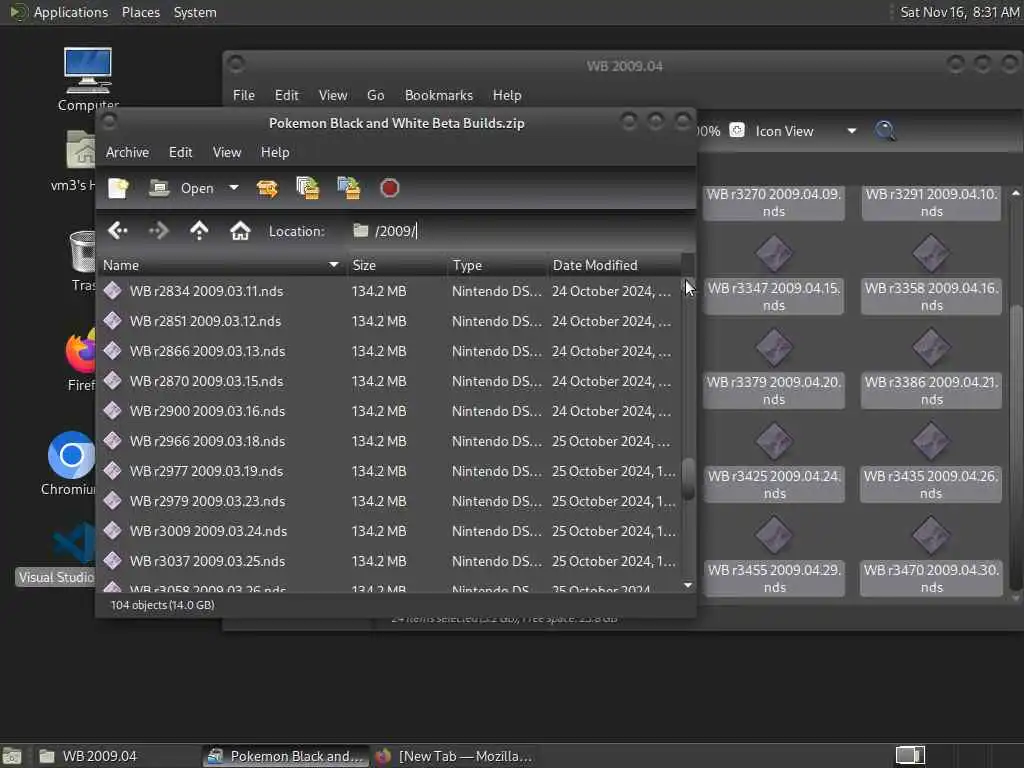The height and width of the screenshot is (768, 1024).
Task: Select WB r3470 2009.04.30.nds icon
Action: click(931, 536)
